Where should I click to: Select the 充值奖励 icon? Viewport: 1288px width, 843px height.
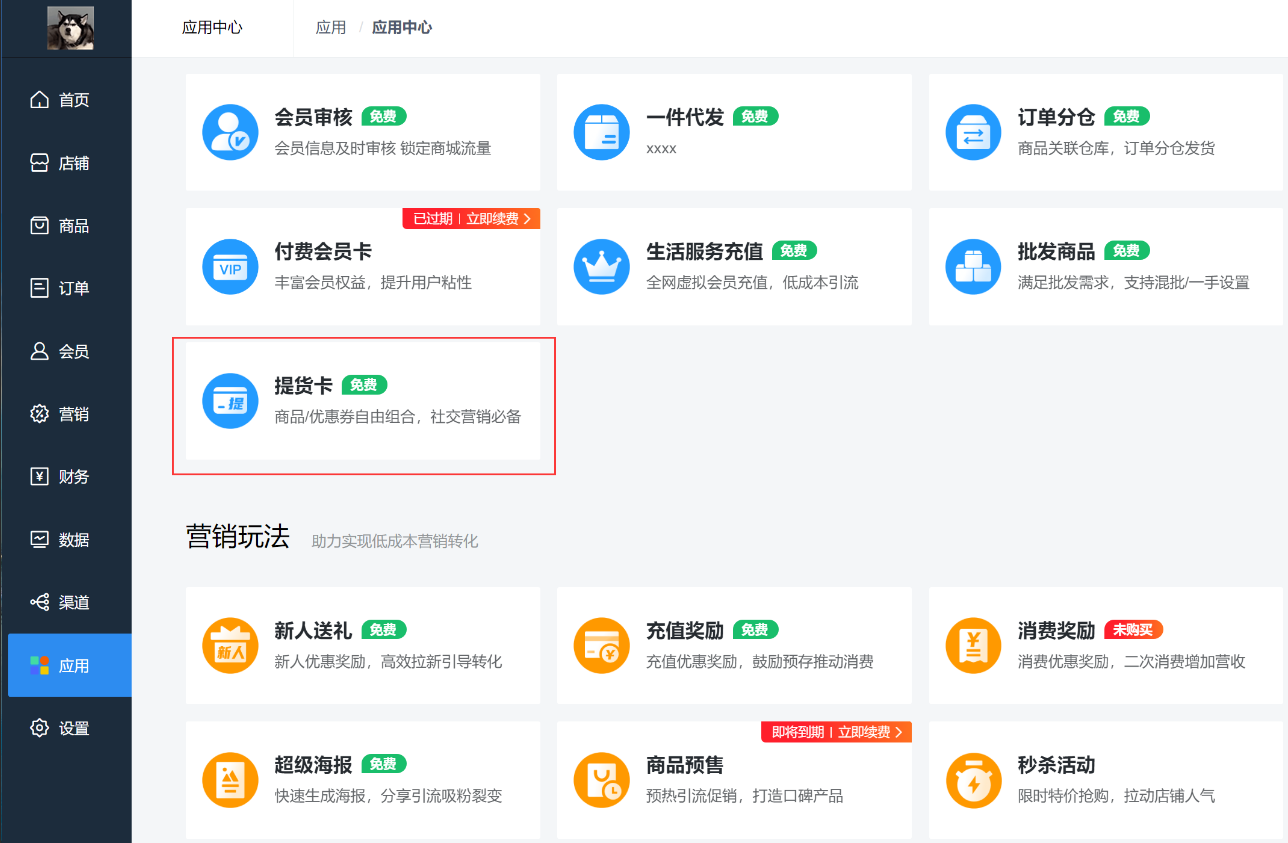(x=601, y=645)
